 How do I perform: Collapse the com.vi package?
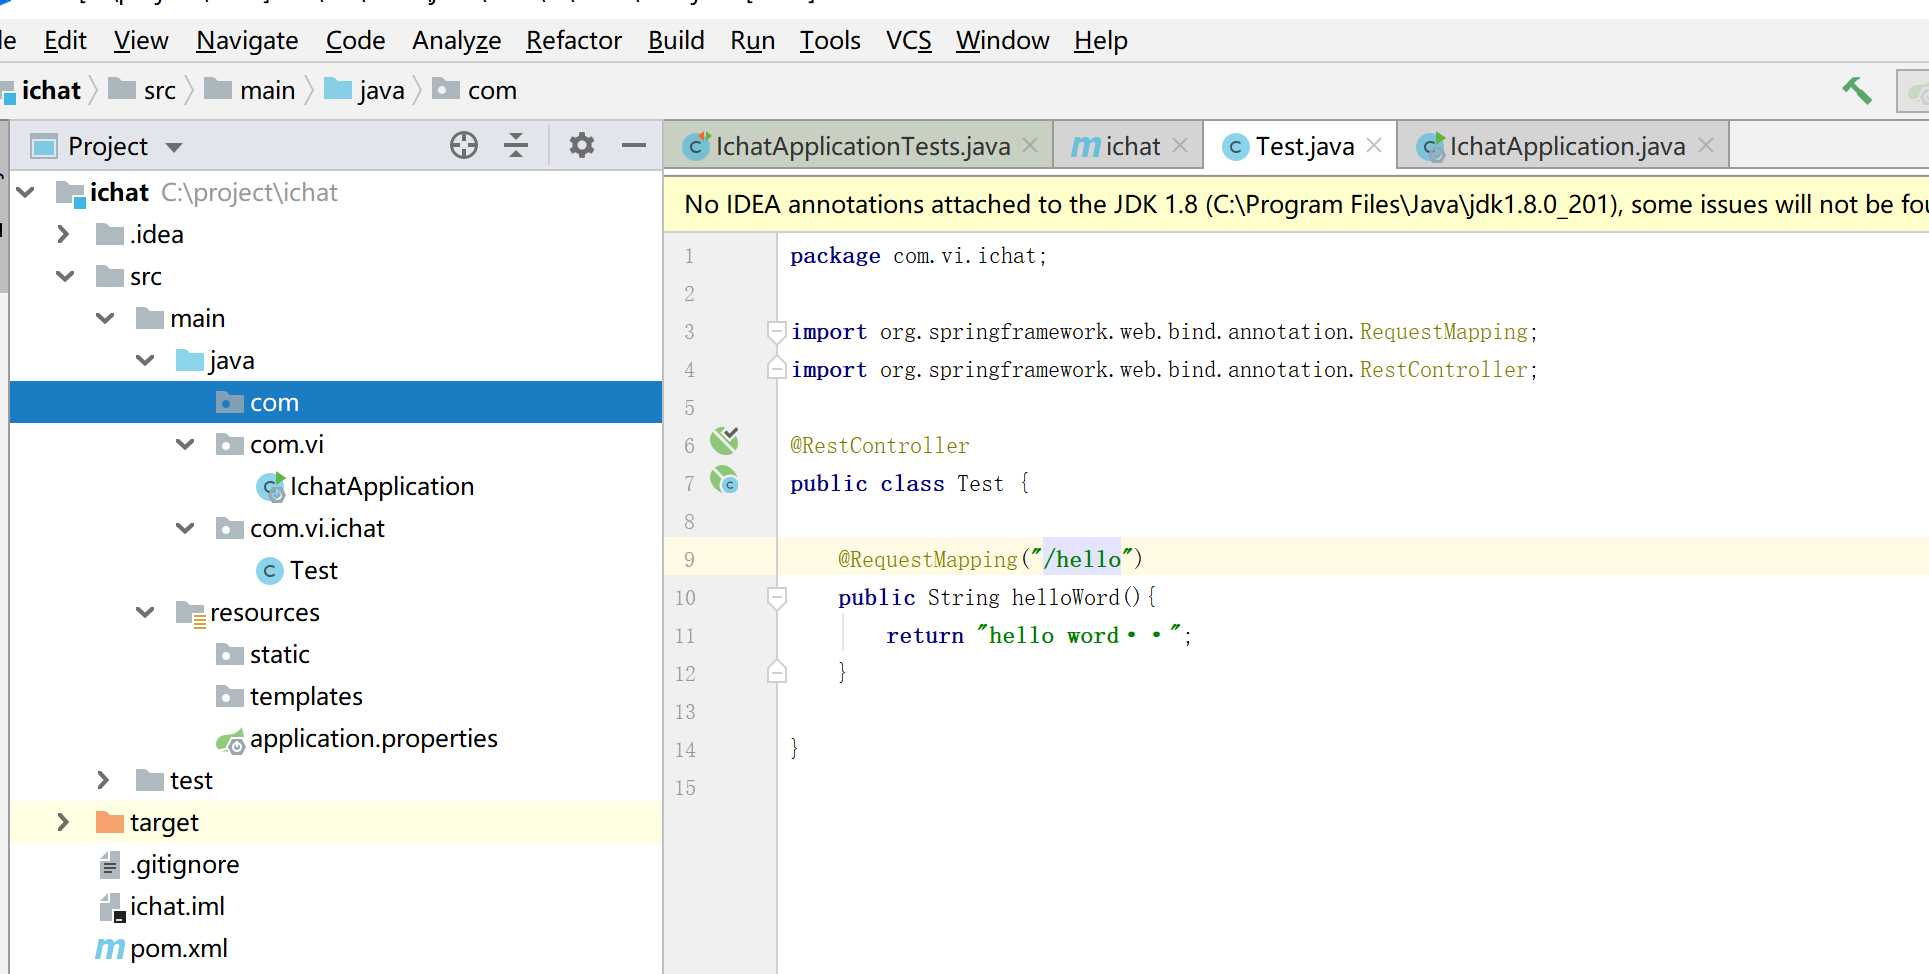click(186, 444)
